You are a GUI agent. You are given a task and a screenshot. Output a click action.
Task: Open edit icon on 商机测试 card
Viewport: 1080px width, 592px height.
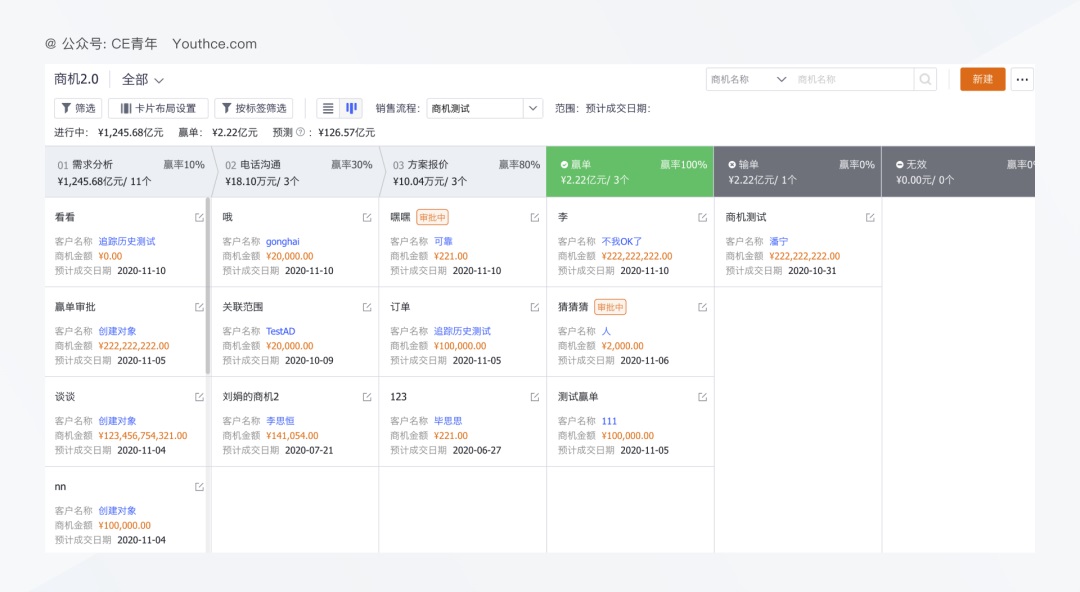tap(870, 217)
